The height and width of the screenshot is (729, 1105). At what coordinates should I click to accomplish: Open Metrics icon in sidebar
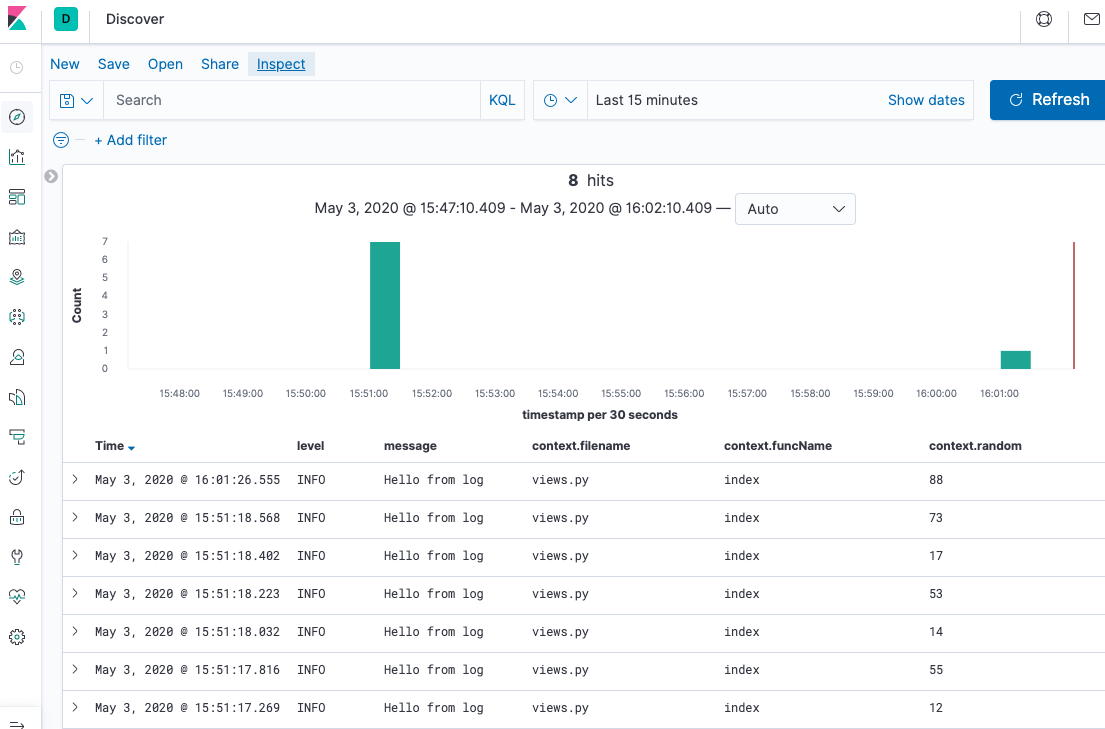pyautogui.click(x=17, y=357)
